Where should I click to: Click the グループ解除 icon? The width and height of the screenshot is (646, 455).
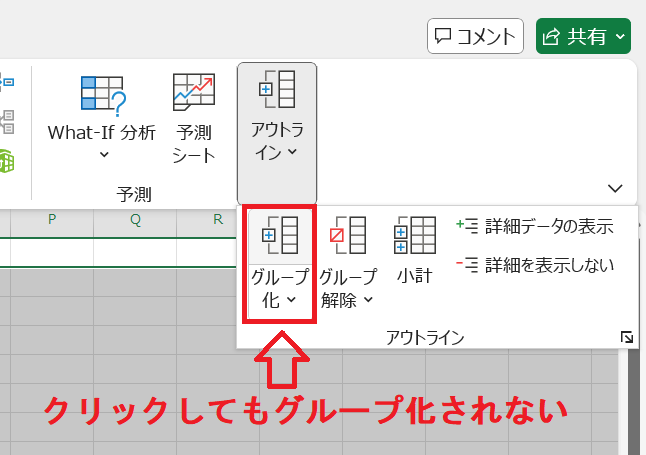coord(349,236)
